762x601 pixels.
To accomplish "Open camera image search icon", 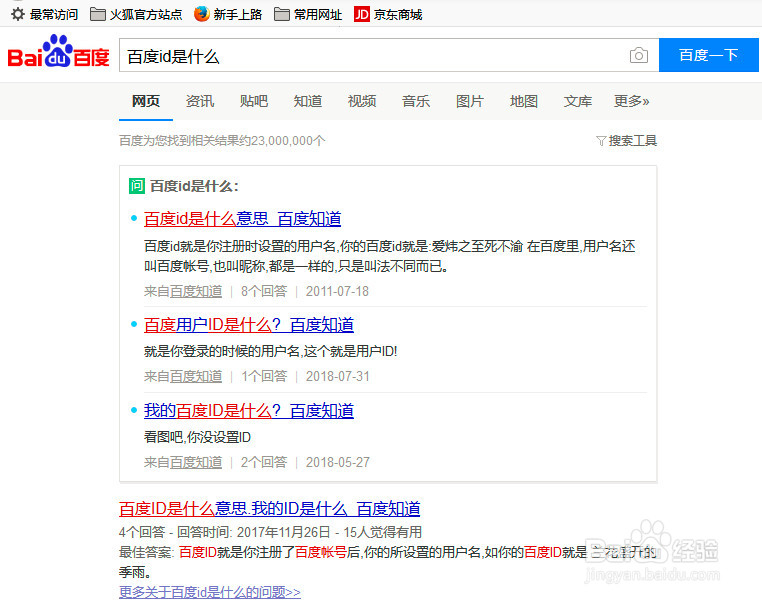I will (639, 55).
